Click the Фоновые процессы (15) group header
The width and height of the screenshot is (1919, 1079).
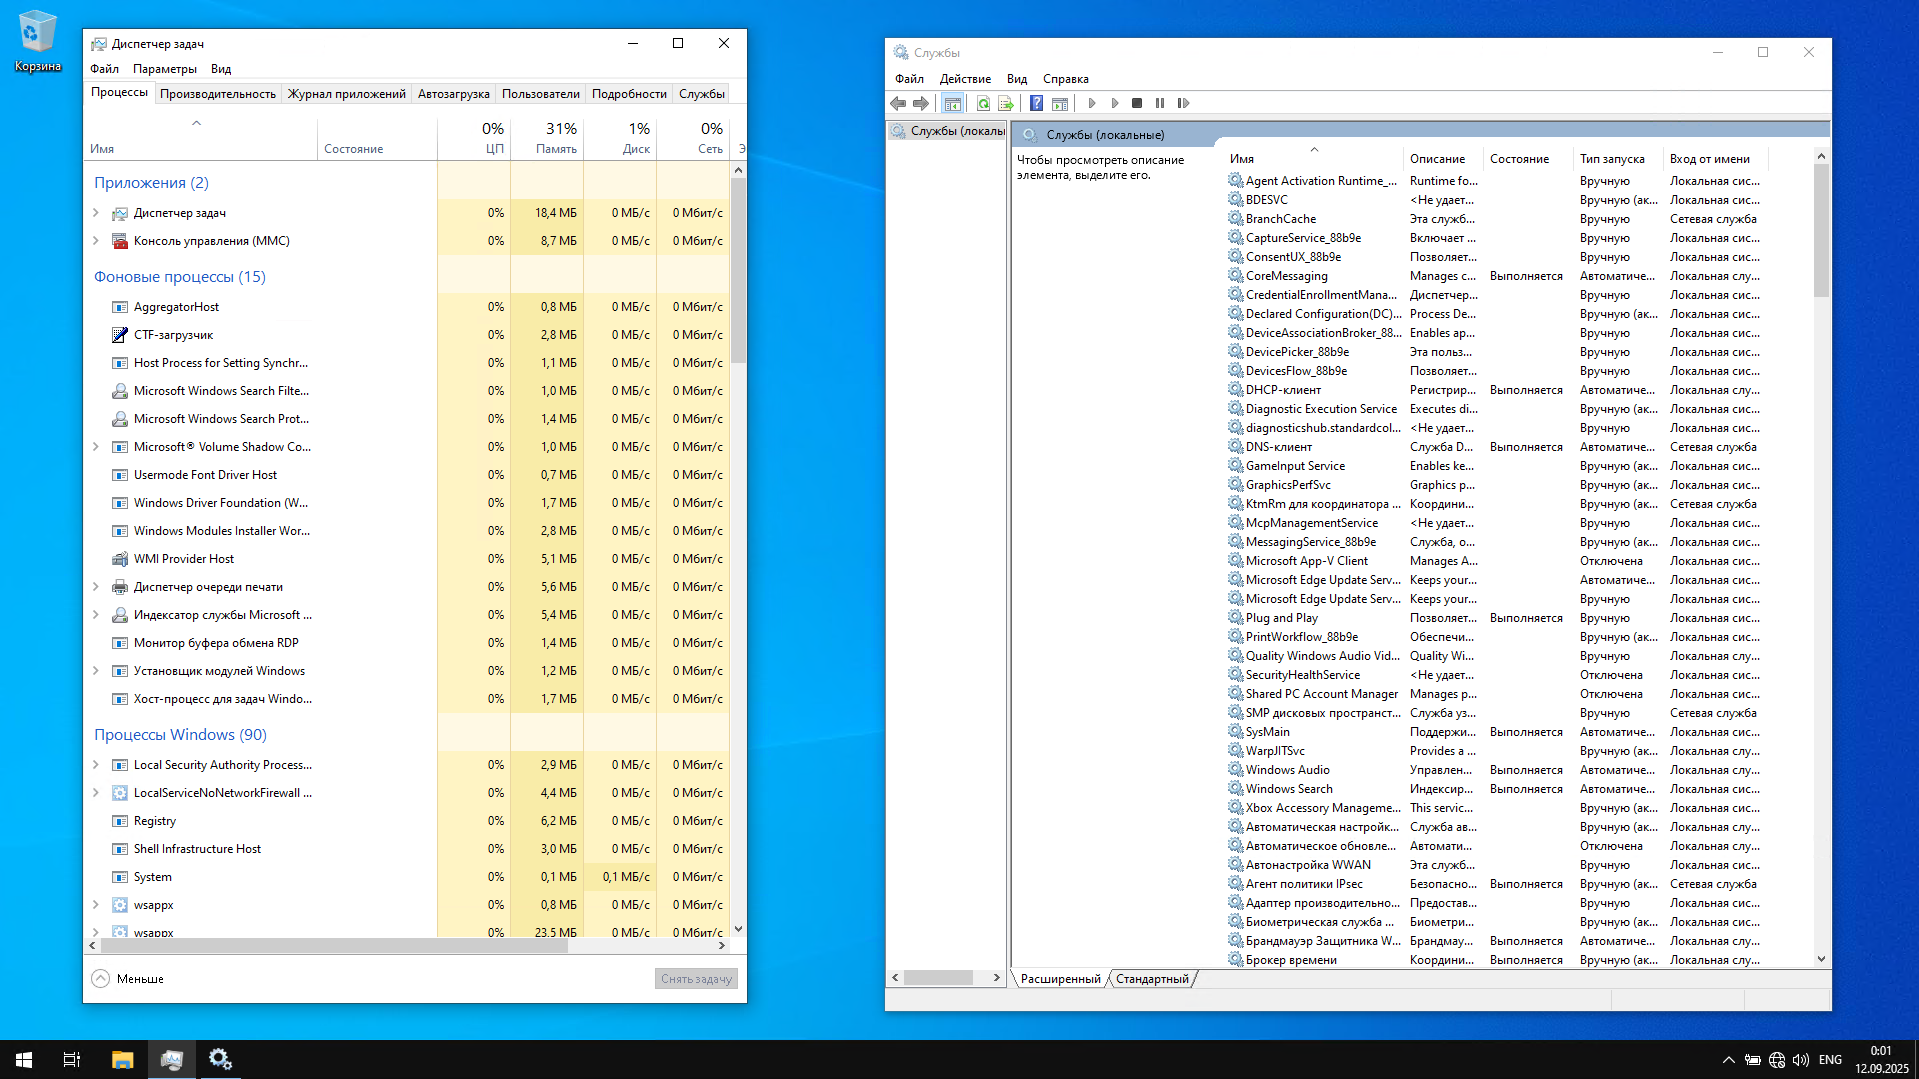tap(180, 277)
